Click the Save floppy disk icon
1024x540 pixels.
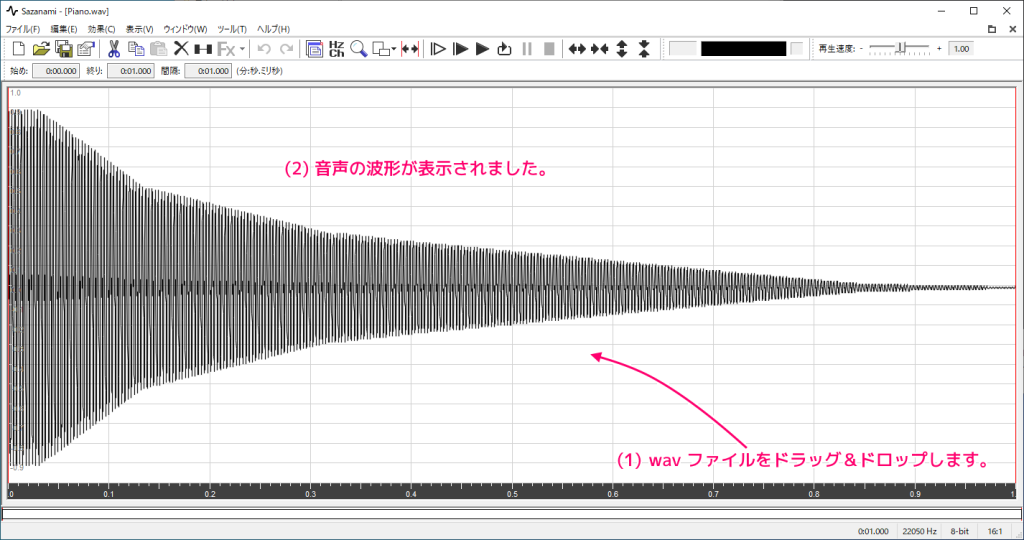[x=63, y=48]
